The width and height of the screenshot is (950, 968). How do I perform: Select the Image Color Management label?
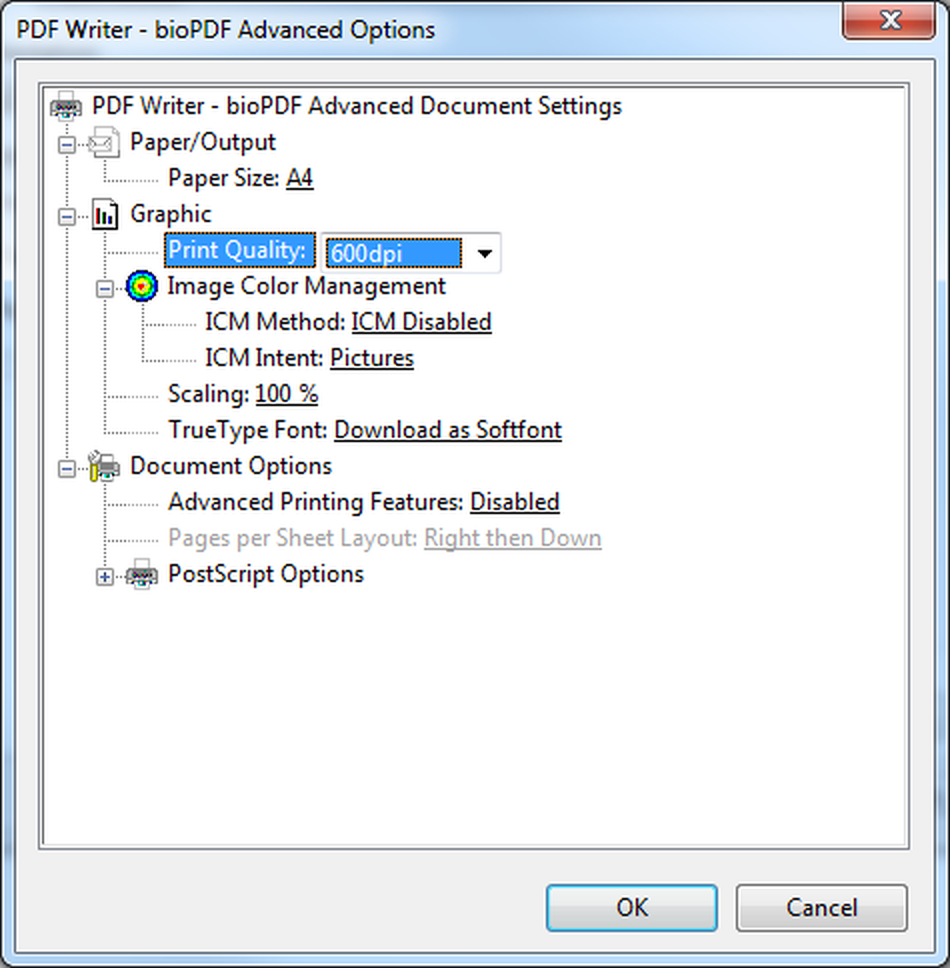click(x=306, y=286)
